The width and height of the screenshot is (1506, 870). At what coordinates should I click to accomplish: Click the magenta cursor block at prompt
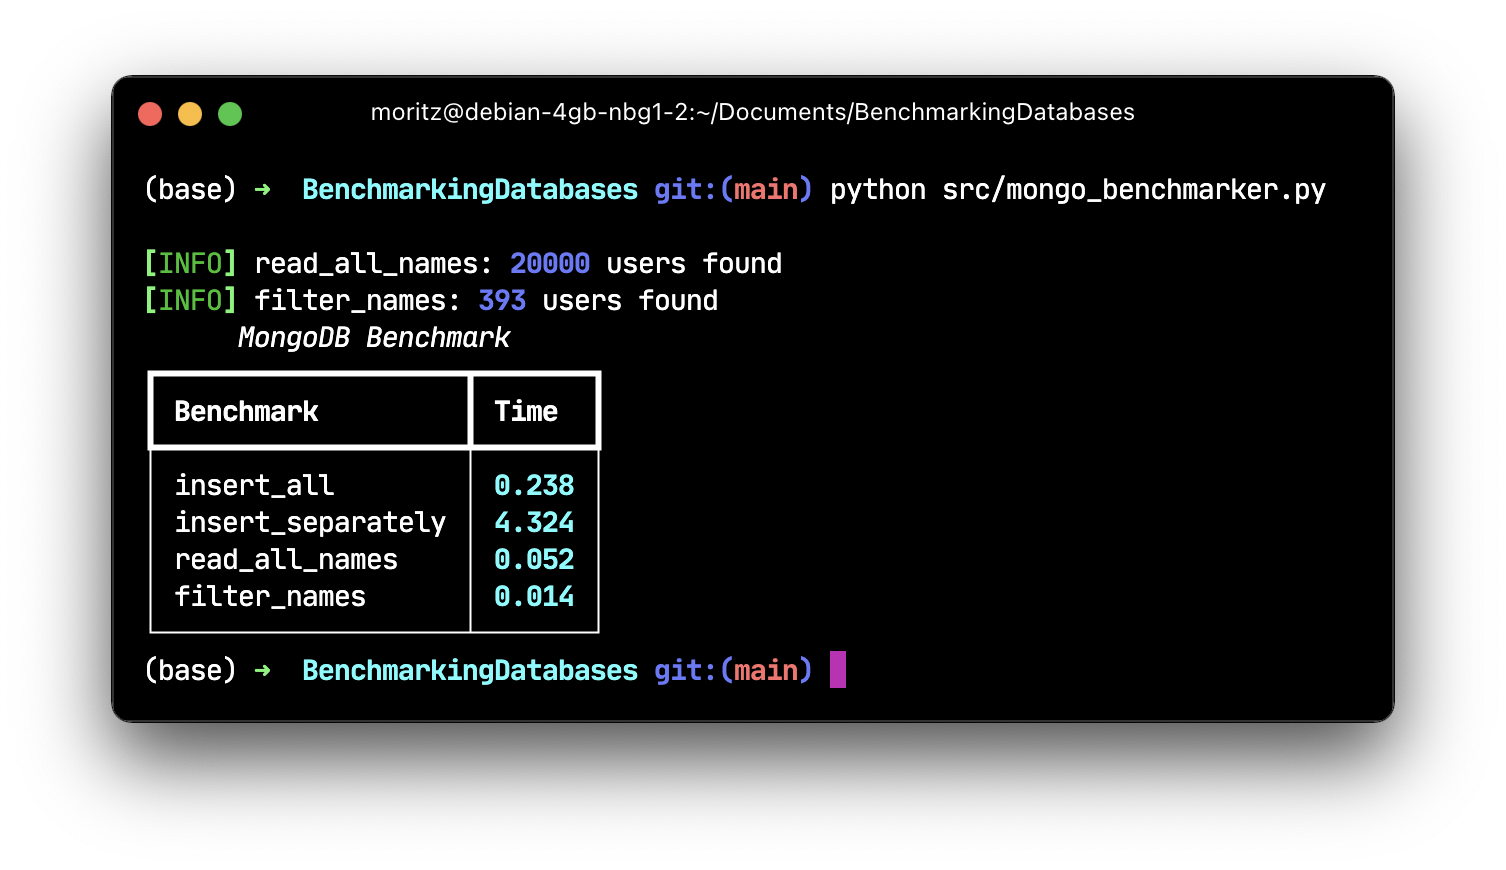point(838,670)
